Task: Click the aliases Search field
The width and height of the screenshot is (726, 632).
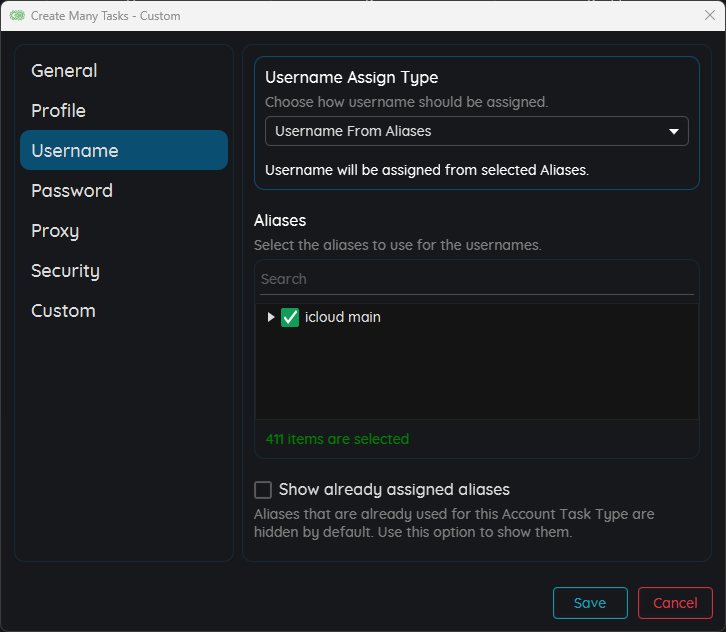Action: tap(476, 279)
